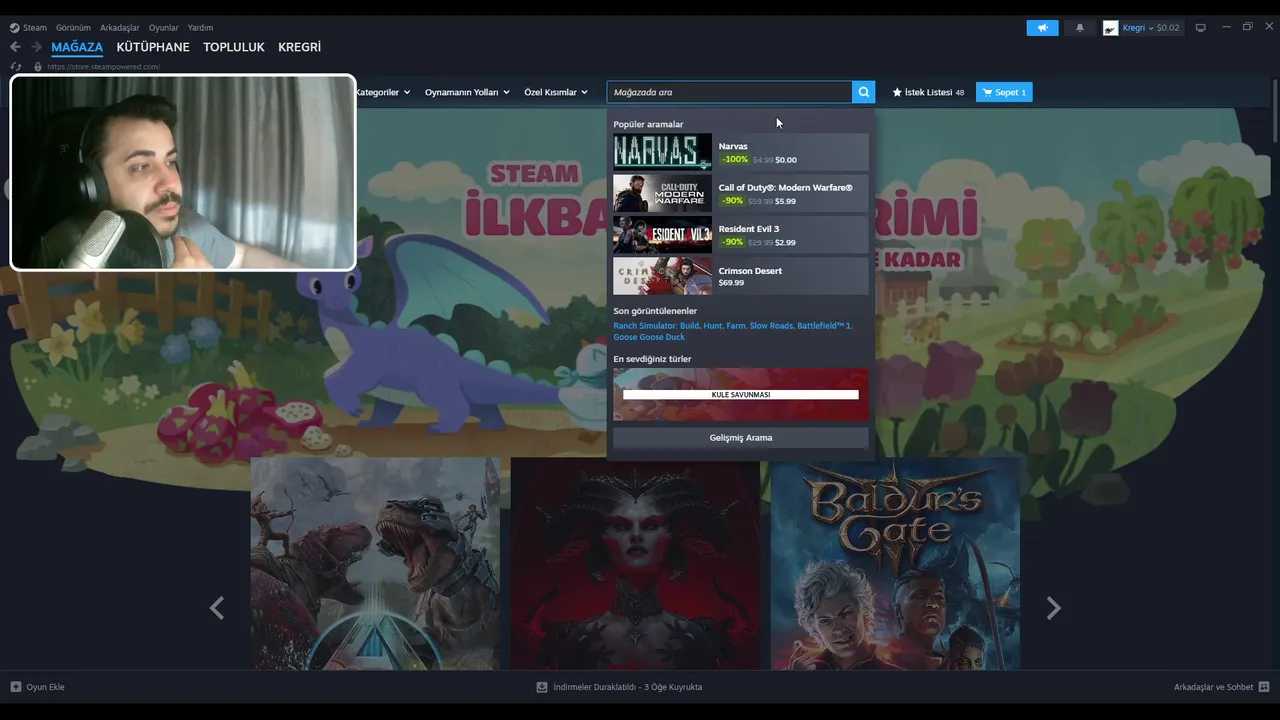Go back with the left arrow
The width and height of the screenshot is (1280, 720).
pos(15,47)
